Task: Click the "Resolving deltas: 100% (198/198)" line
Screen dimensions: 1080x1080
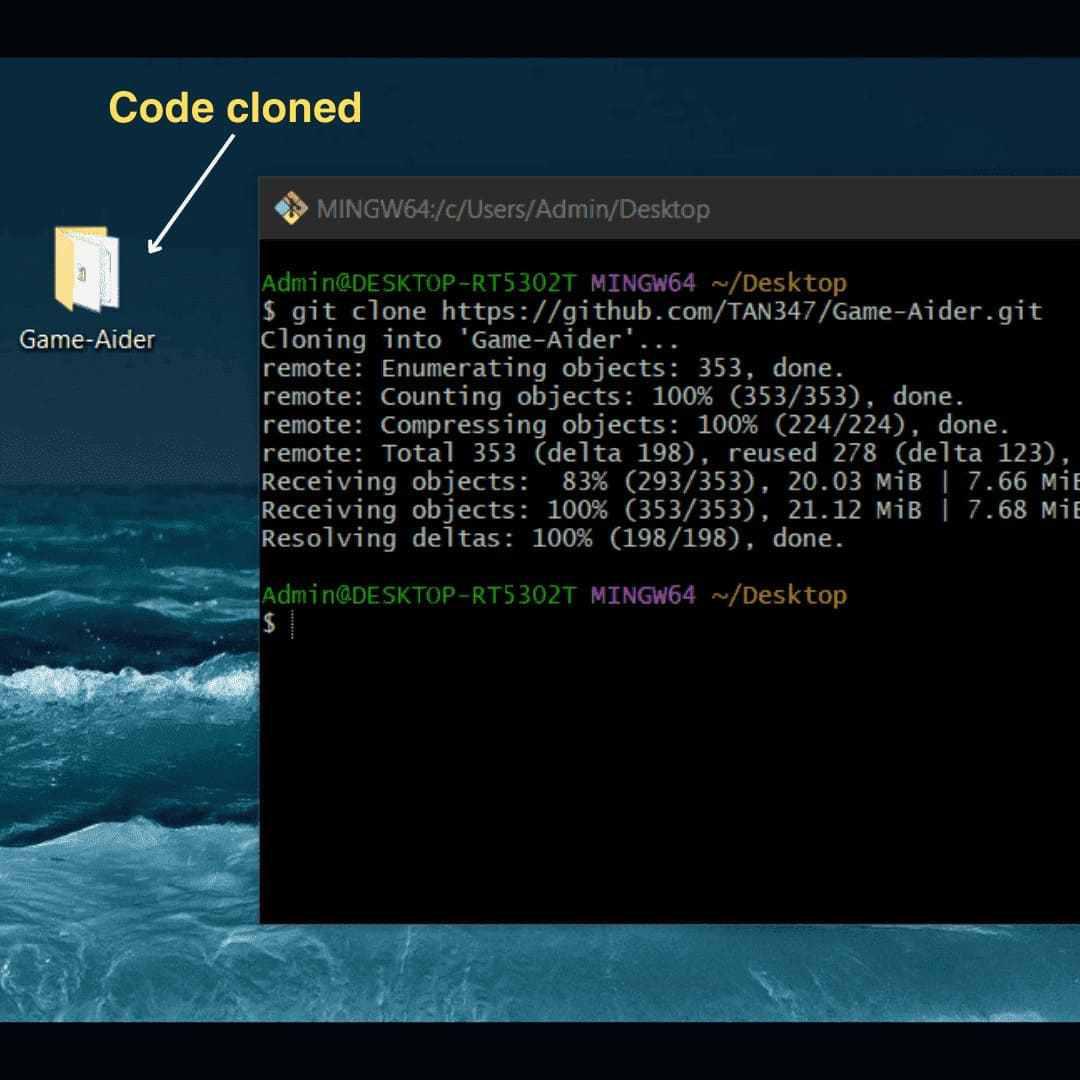Action: [x=552, y=538]
